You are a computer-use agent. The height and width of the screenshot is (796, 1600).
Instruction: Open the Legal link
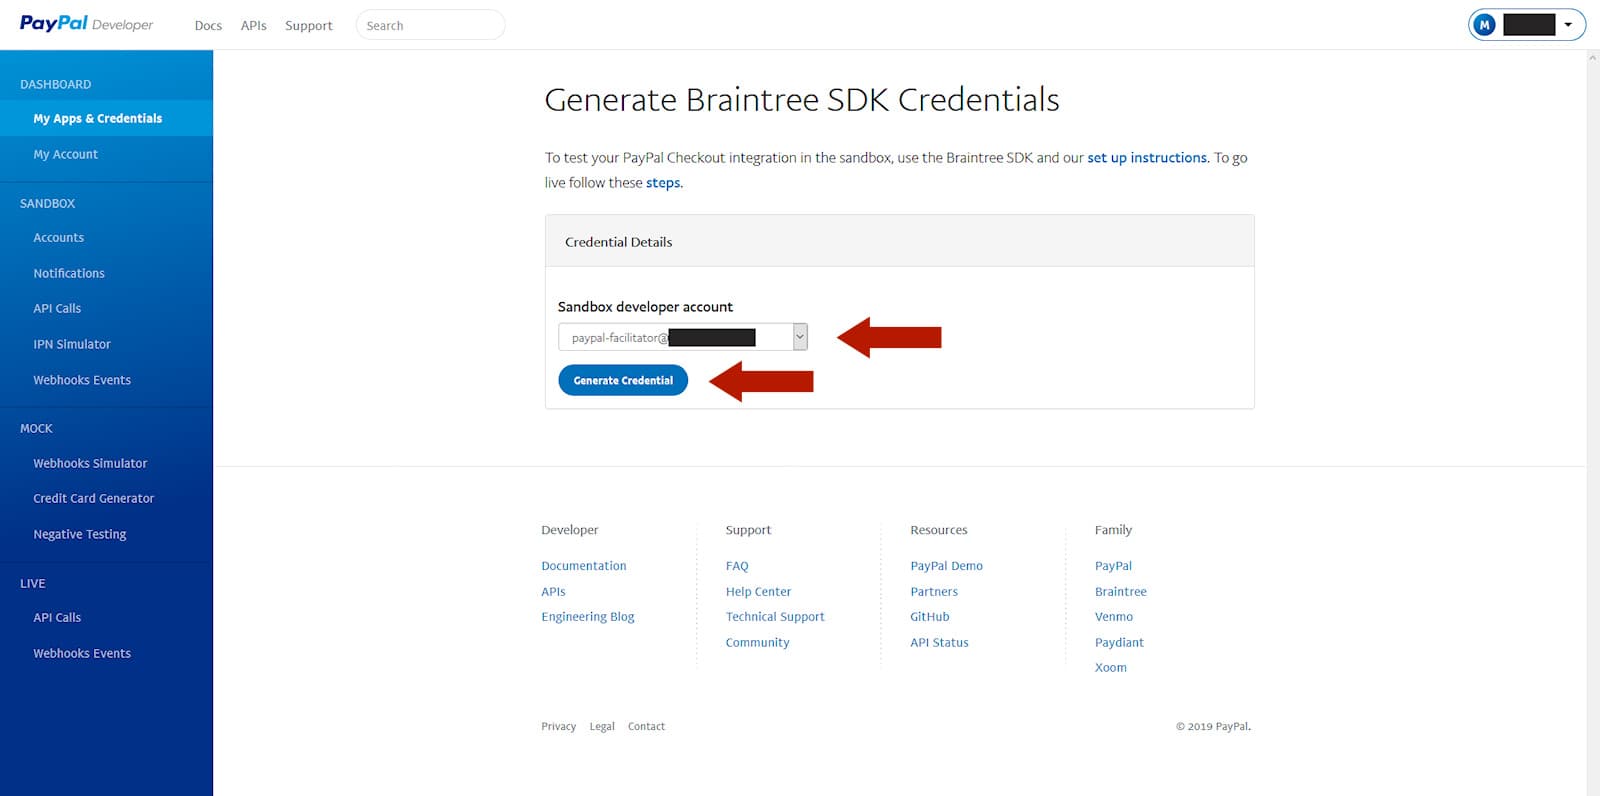point(602,726)
